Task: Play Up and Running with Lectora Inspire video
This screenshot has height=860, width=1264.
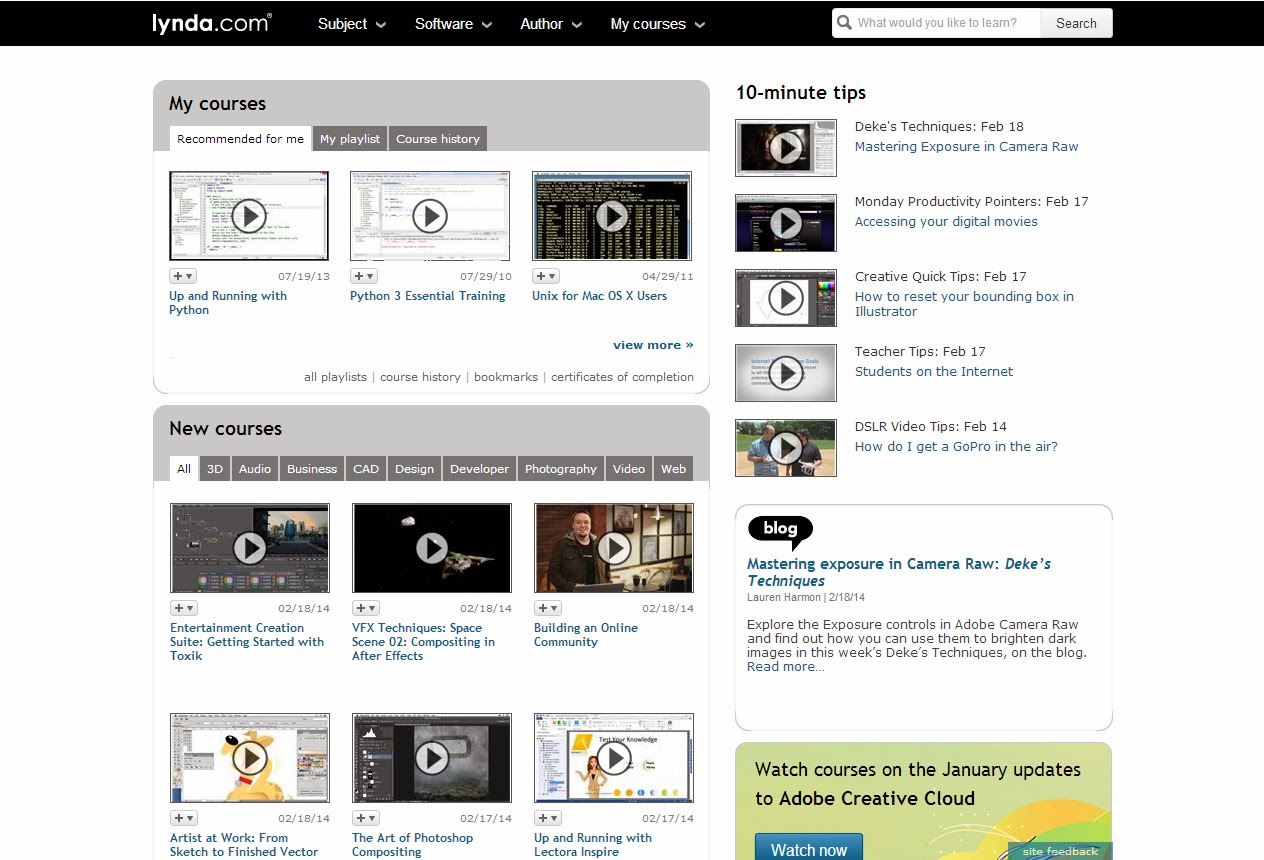Action: click(x=614, y=758)
